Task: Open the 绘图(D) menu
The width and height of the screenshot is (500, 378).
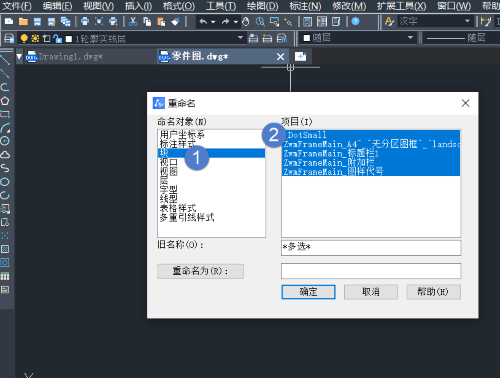Action: pos(263,6)
